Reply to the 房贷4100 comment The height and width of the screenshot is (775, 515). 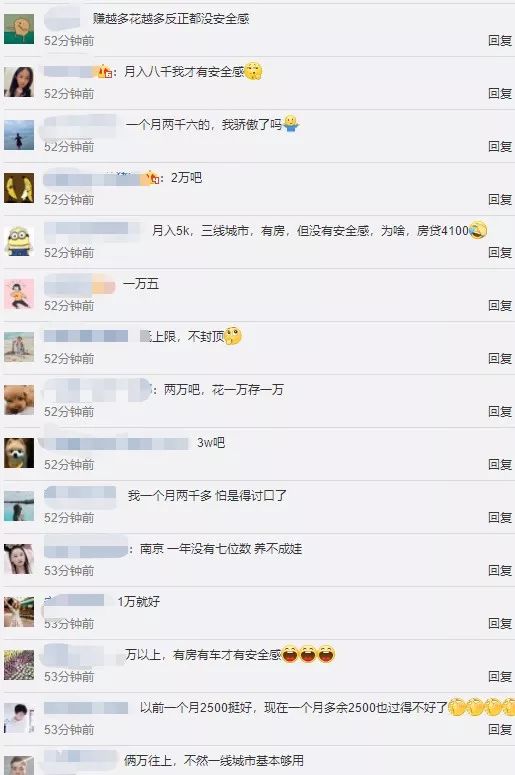point(500,252)
